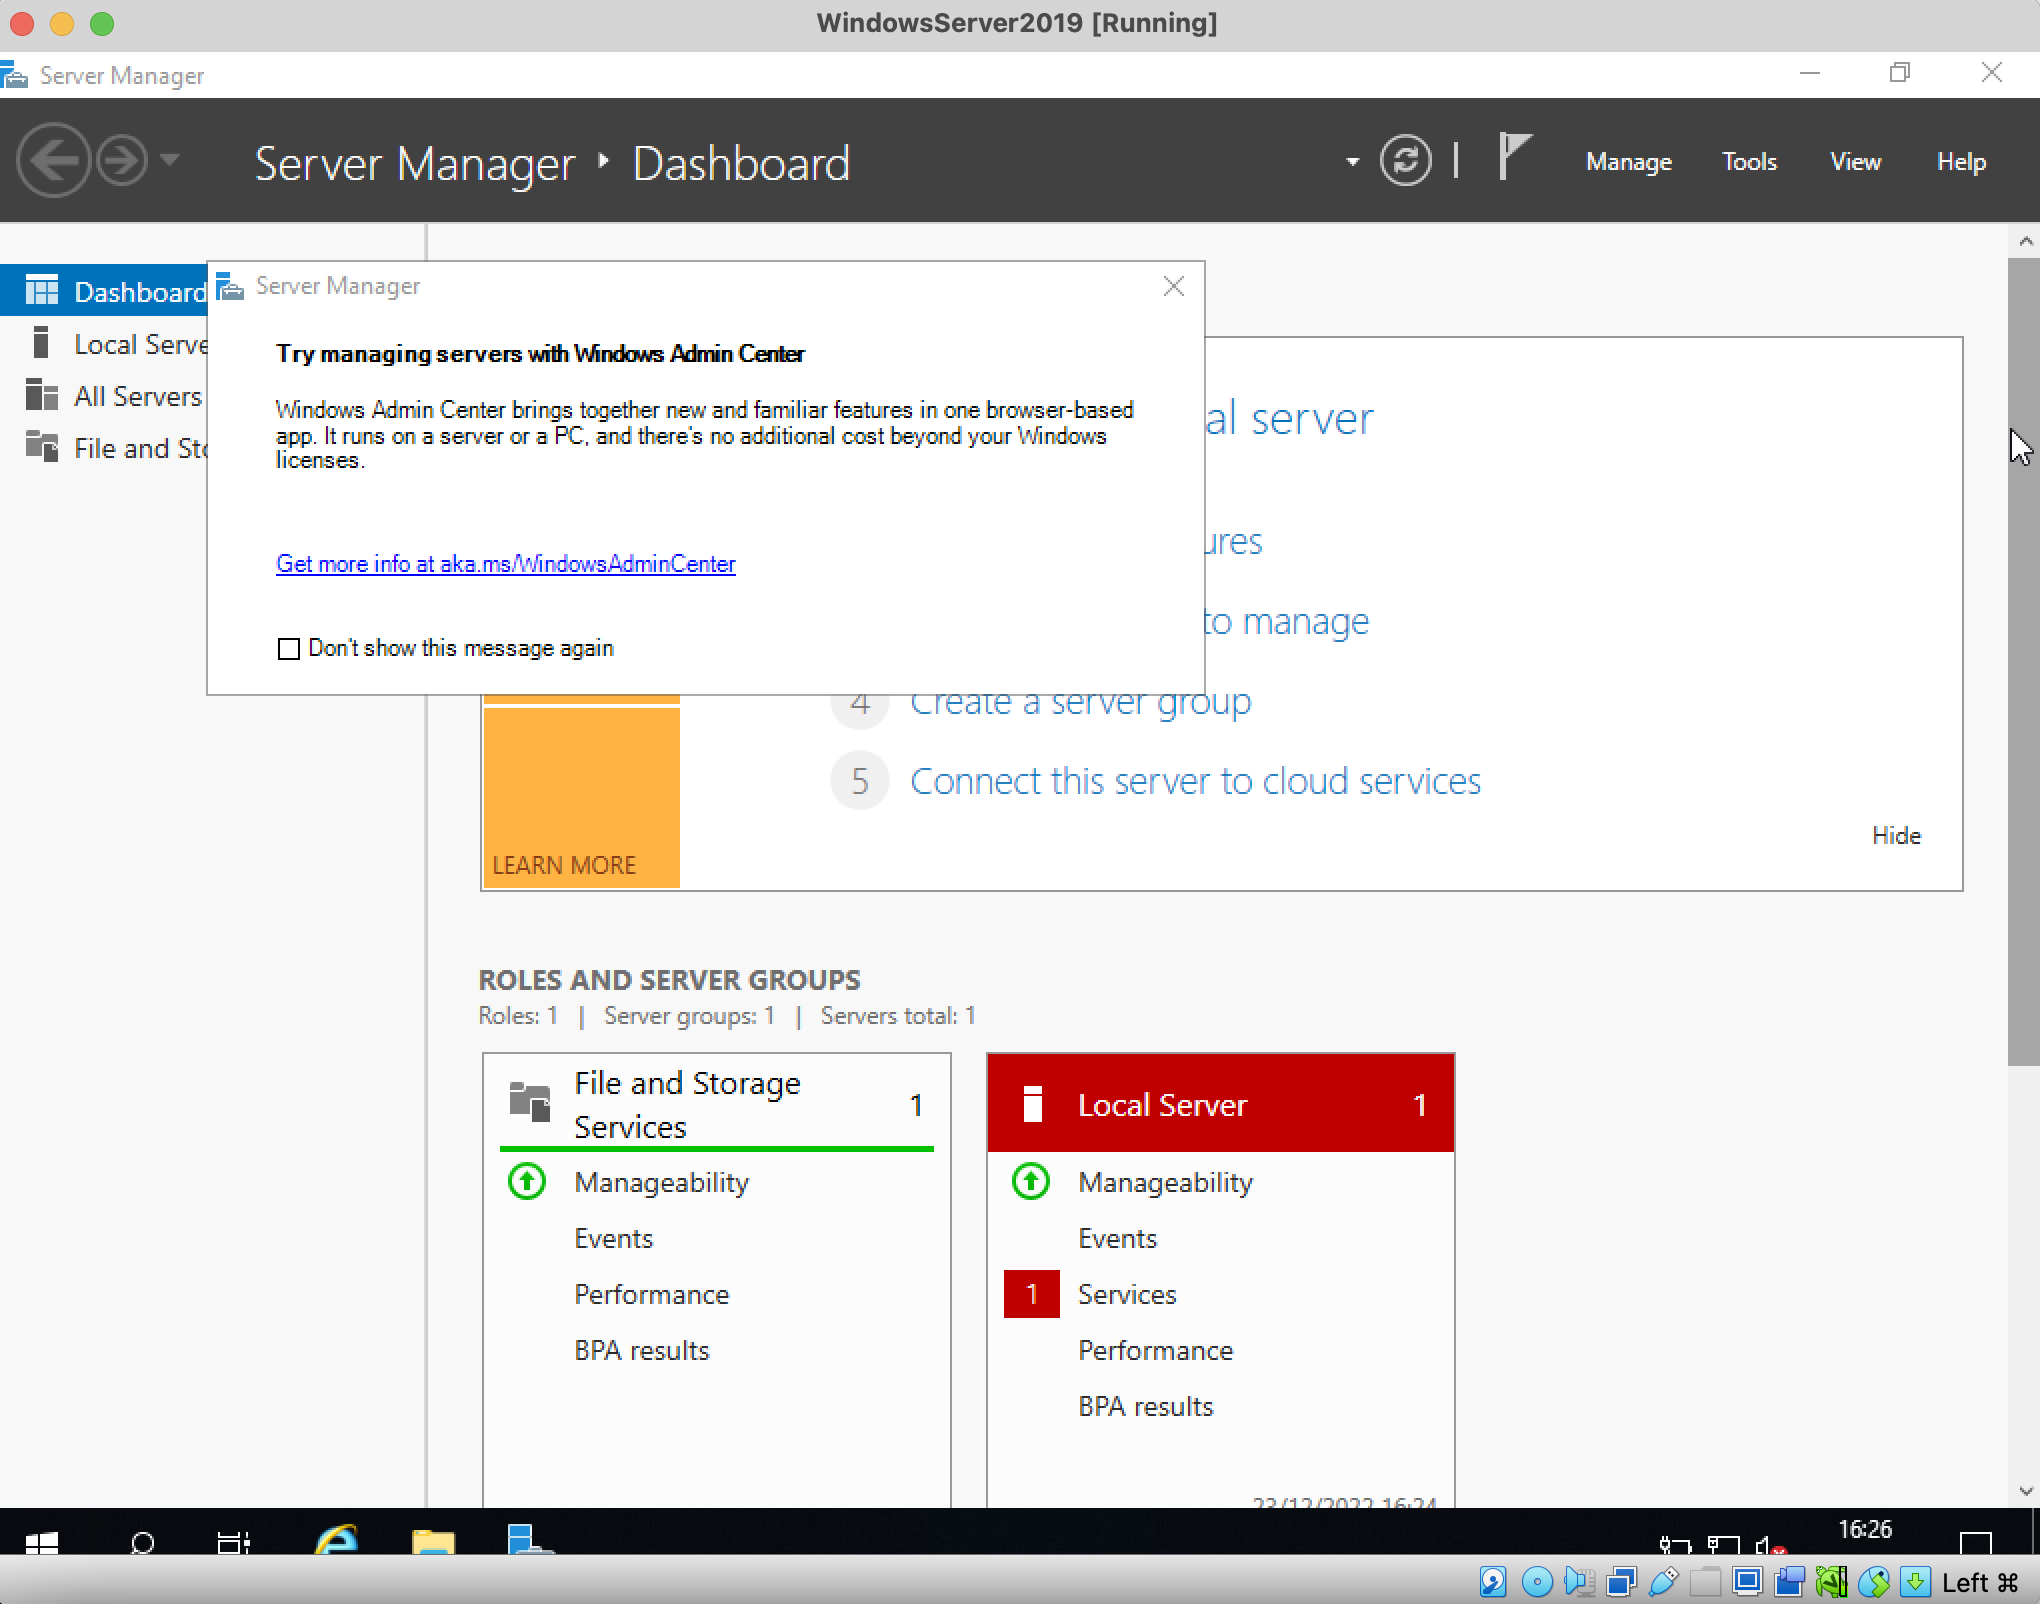The height and width of the screenshot is (1604, 2040).
Task: Select the All Servers sidebar icon
Action: pyautogui.click(x=41, y=396)
